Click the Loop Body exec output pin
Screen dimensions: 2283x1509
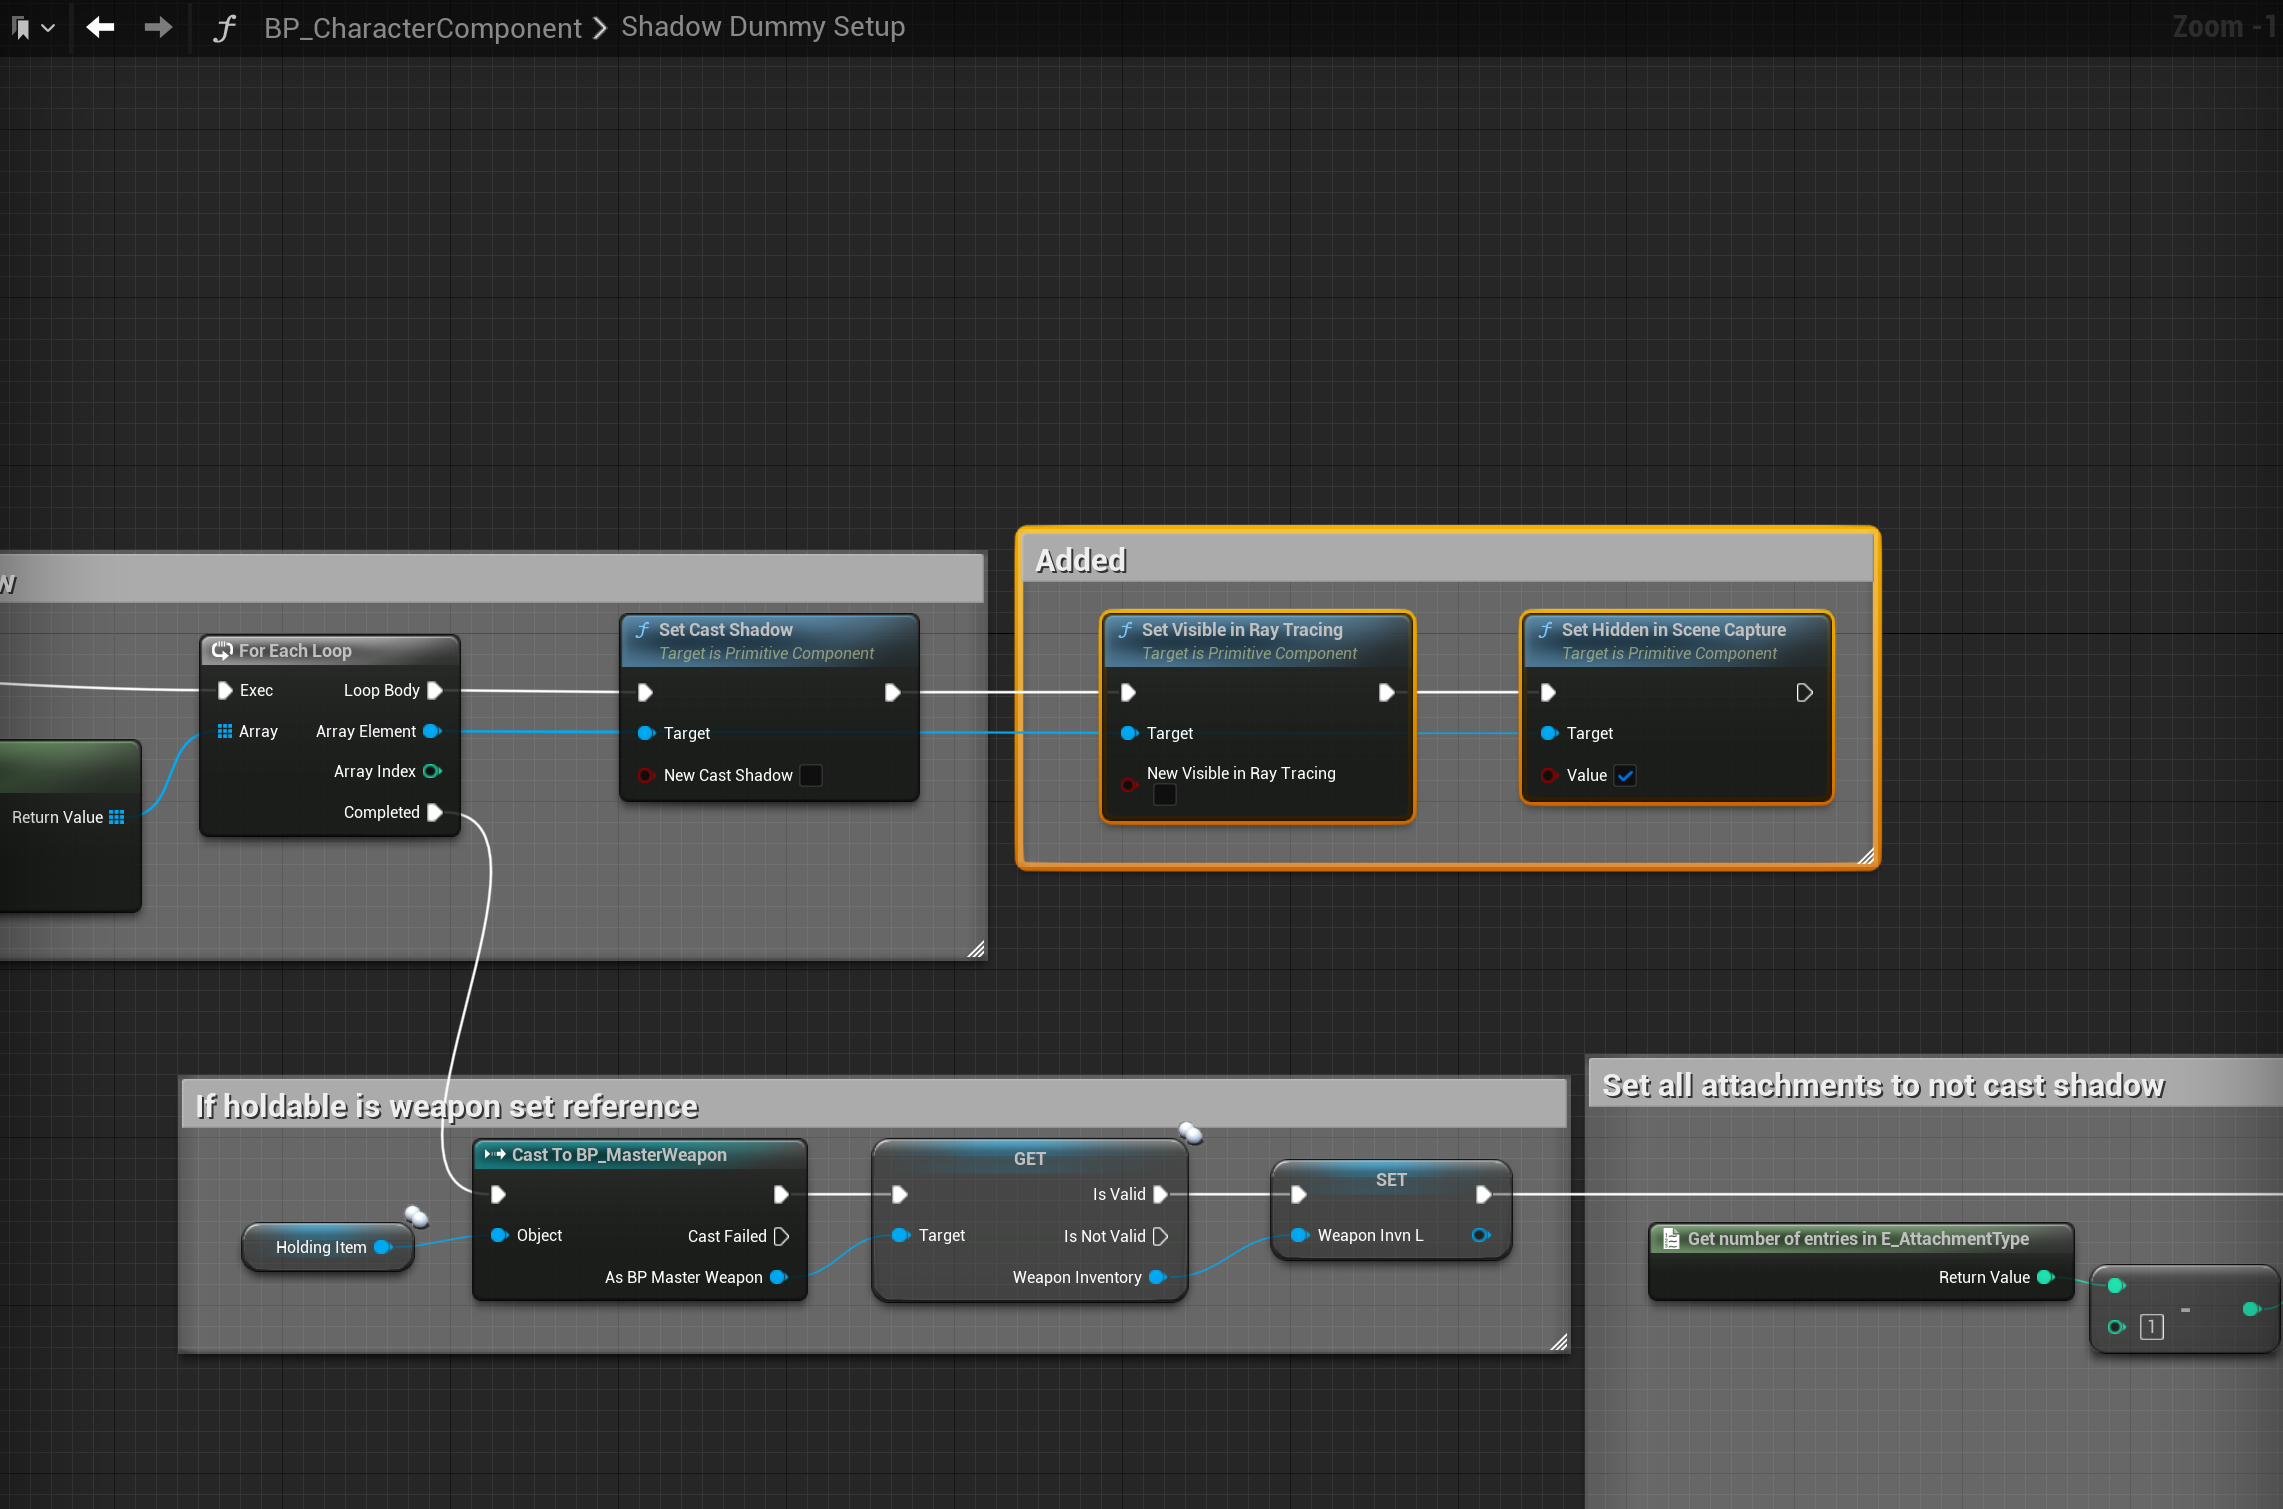click(x=435, y=690)
